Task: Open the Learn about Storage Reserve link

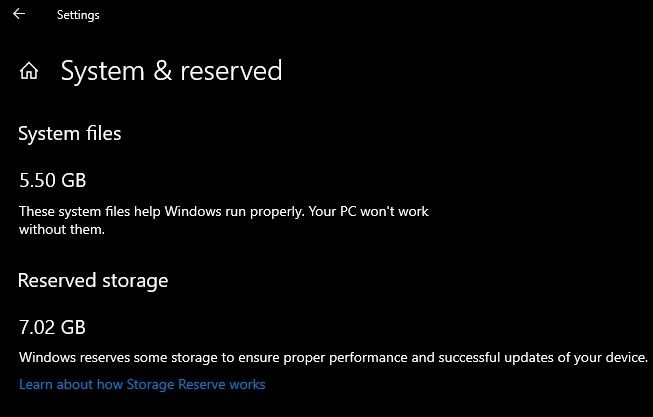Action: [142, 384]
